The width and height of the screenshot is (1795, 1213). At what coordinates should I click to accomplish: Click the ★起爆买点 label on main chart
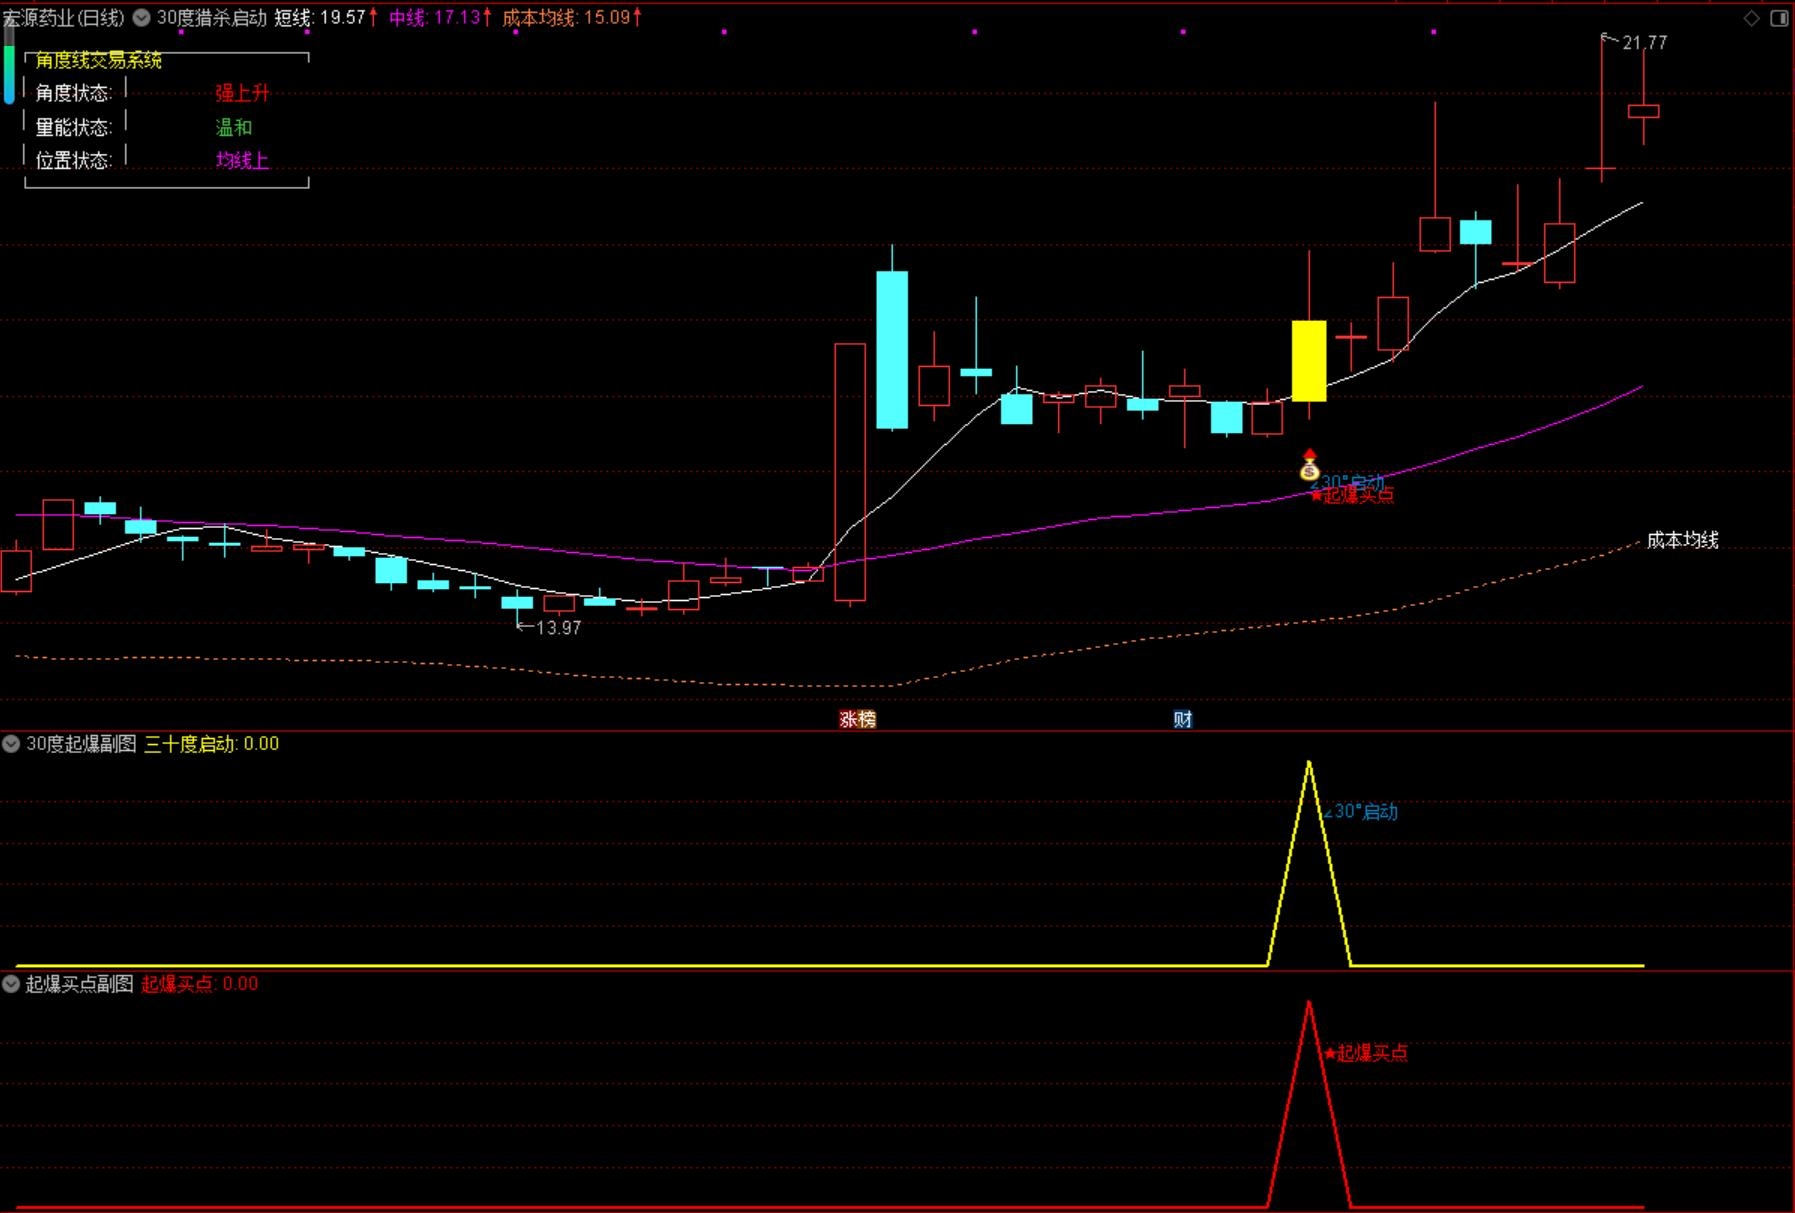pyautogui.click(x=1352, y=495)
